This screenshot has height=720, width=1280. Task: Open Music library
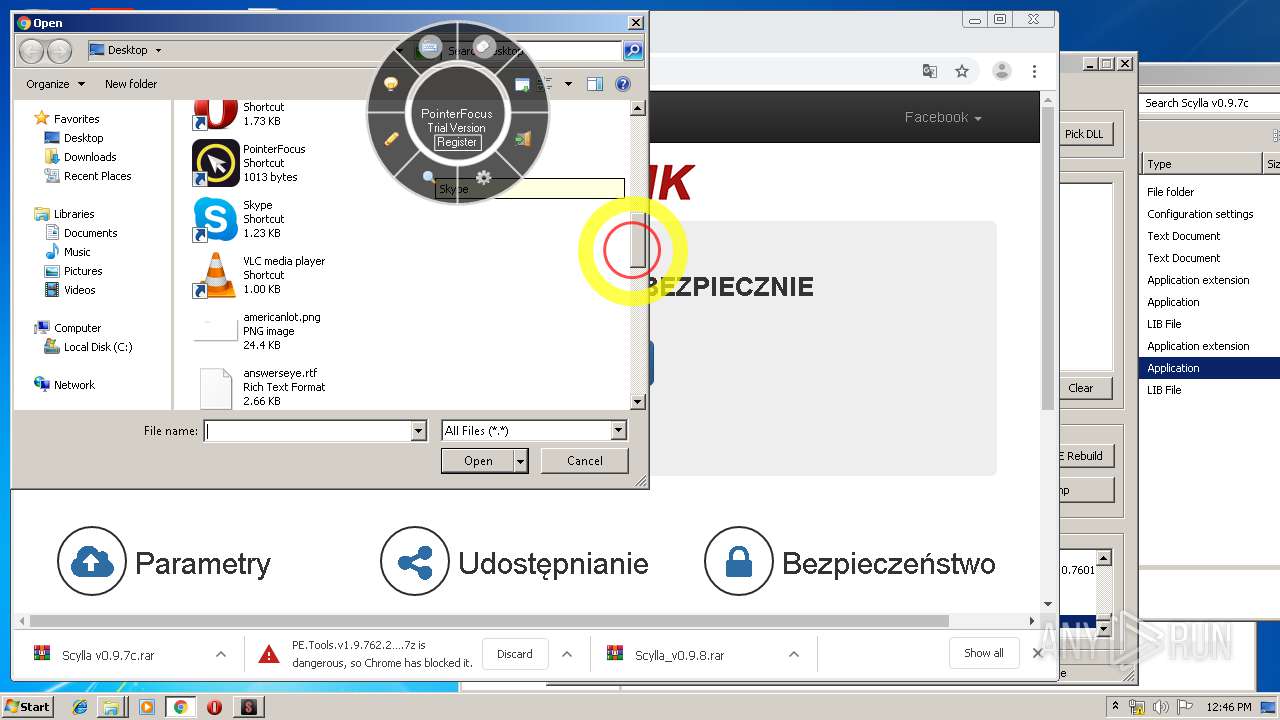pos(77,252)
